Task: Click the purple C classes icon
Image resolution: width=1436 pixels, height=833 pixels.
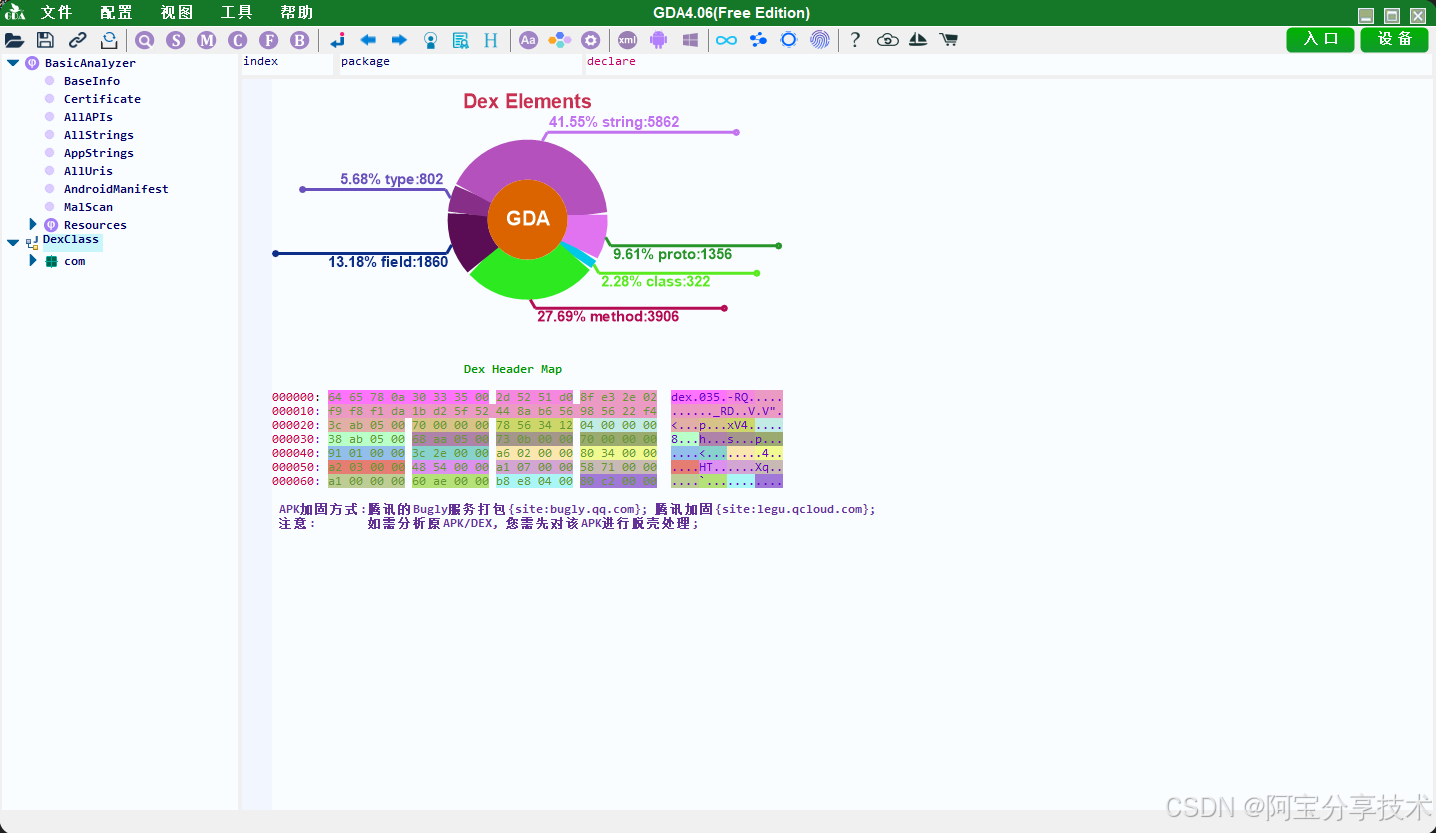Action: tap(237, 40)
